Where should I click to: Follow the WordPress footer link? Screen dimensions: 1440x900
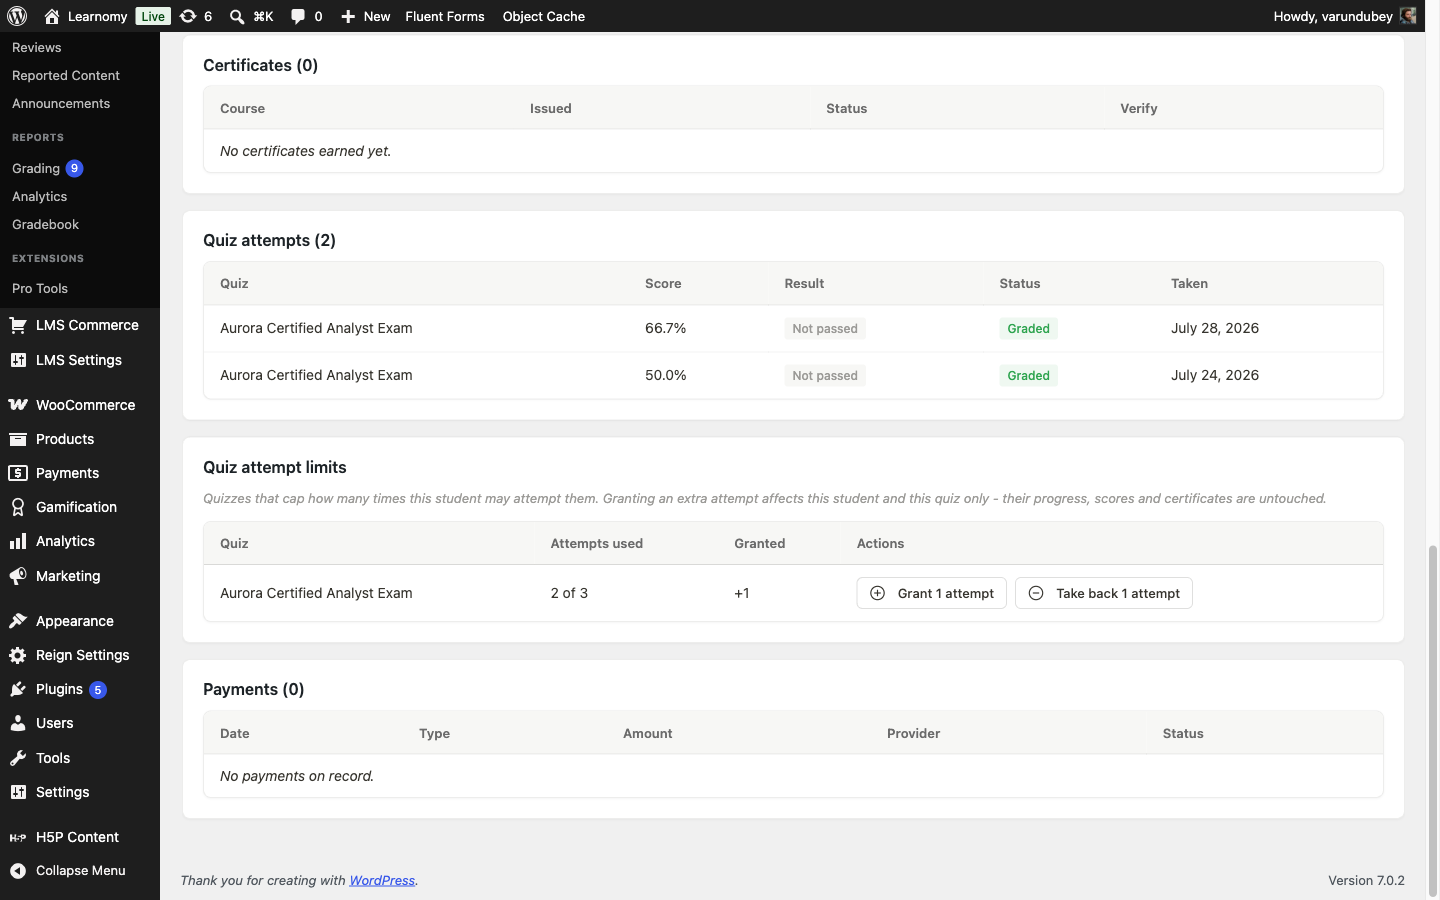tap(382, 880)
